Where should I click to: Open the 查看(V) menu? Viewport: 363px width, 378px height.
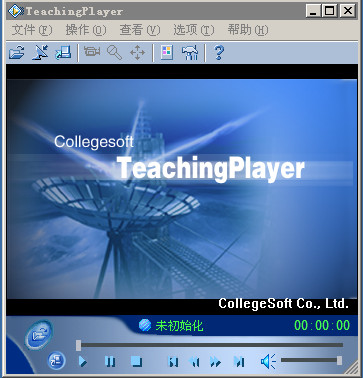140,30
